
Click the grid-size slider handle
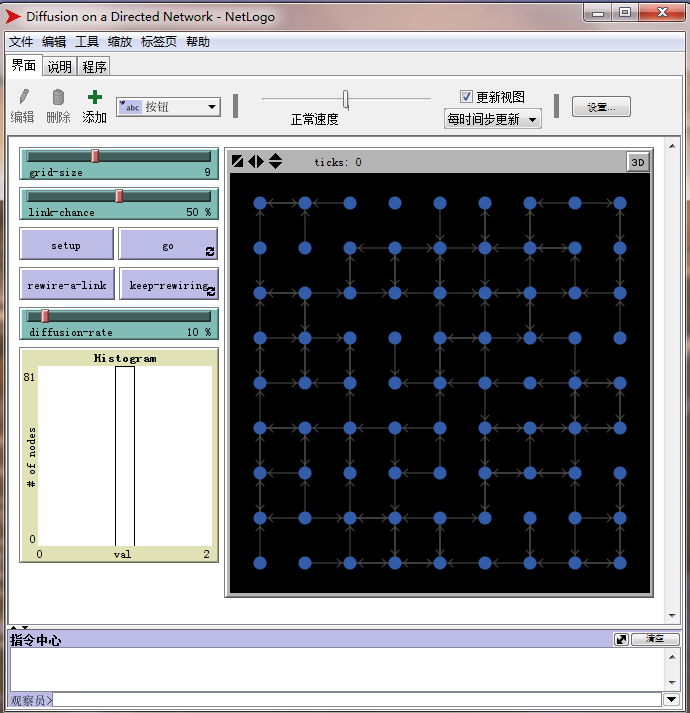point(95,156)
